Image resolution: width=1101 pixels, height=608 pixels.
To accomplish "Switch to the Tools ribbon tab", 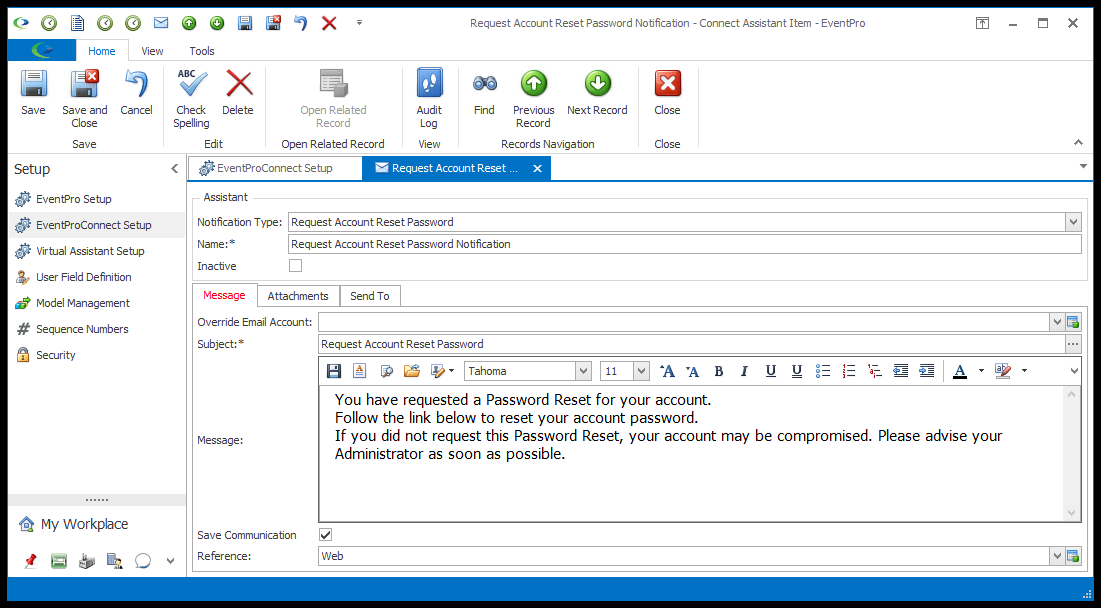I will 202,51.
